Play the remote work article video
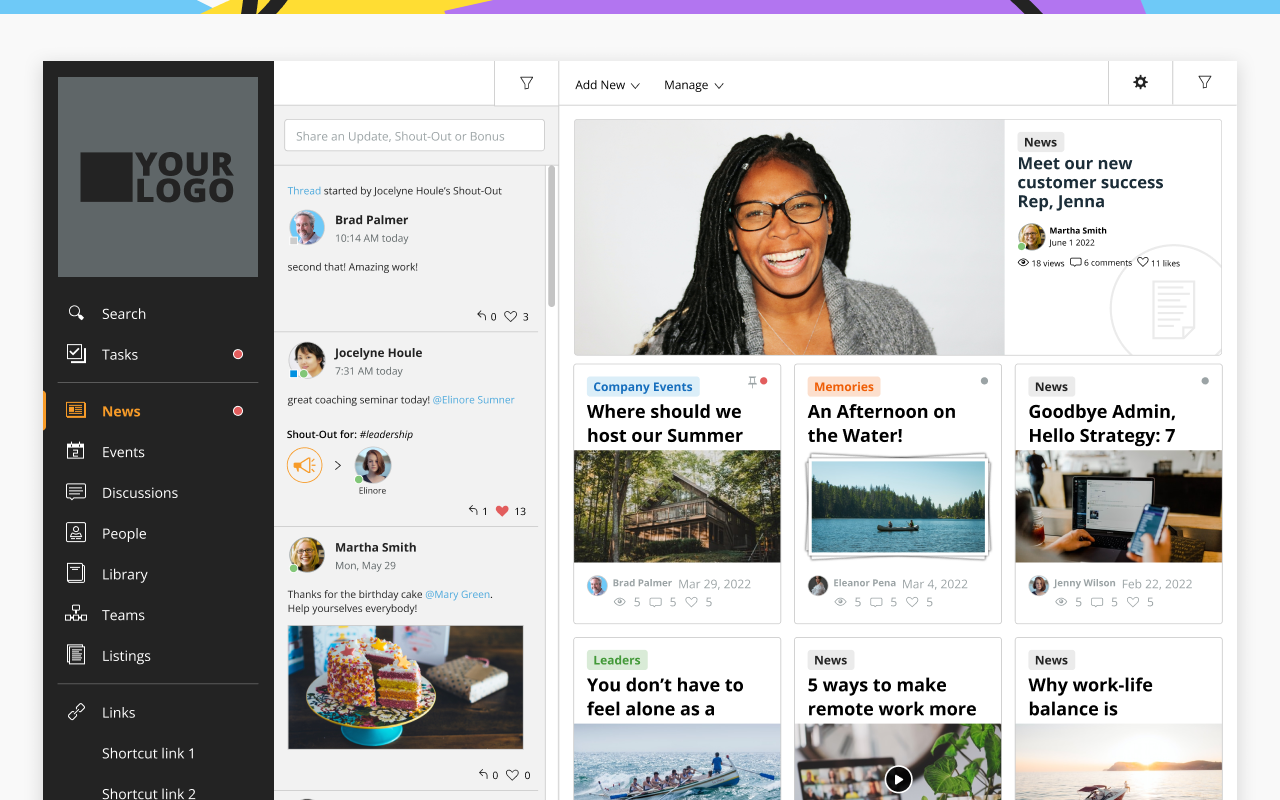1280x800 pixels. 898,779
